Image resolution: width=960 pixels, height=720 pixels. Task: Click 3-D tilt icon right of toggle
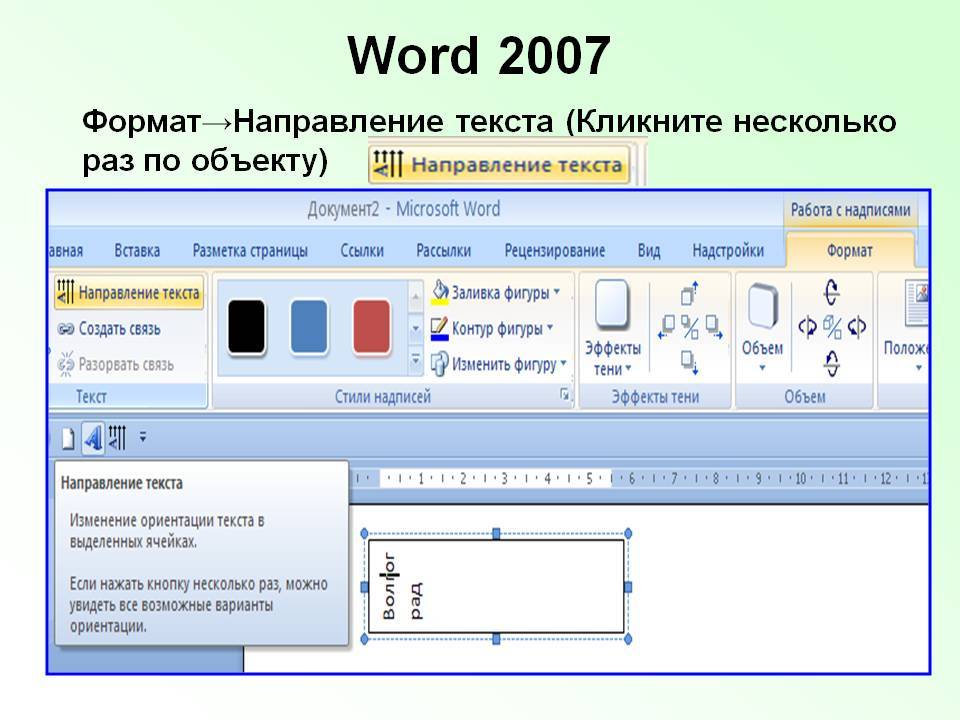[857, 327]
